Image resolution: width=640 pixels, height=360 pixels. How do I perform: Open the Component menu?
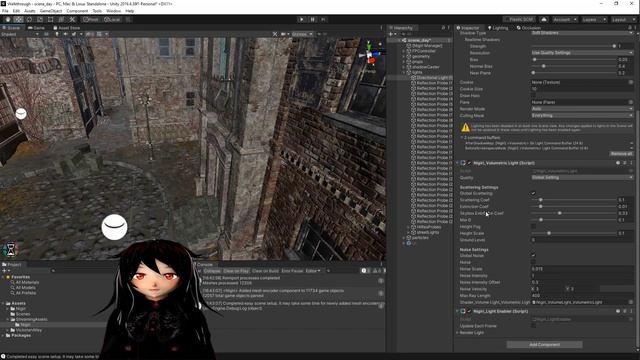click(77, 11)
